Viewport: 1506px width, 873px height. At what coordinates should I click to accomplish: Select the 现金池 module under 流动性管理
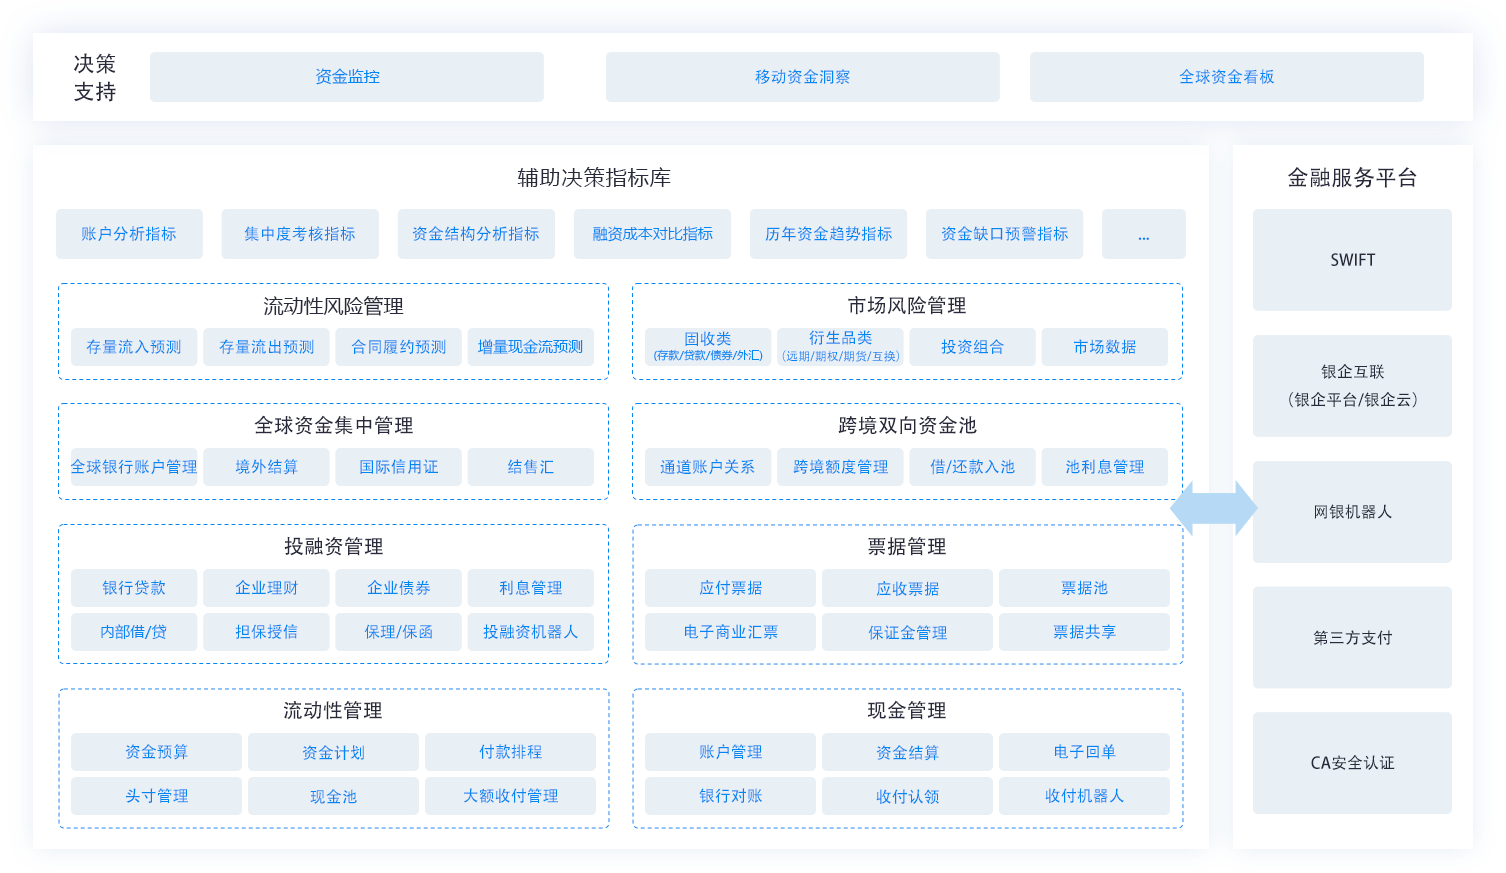coord(333,796)
